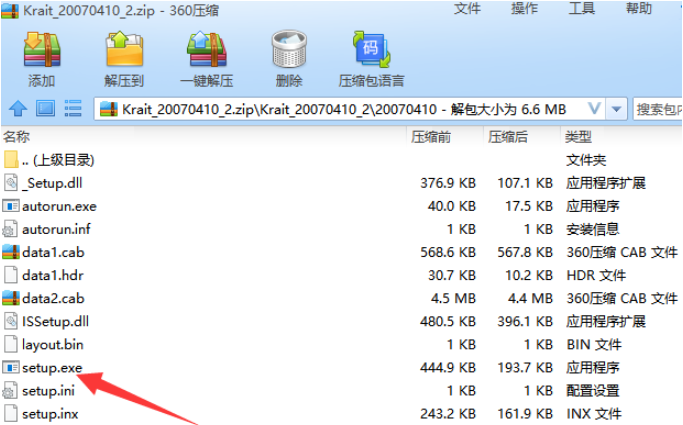Click the 解压到 (Extract to) icon
The height and width of the screenshot is (425, 683).
[x=124, y=58]
